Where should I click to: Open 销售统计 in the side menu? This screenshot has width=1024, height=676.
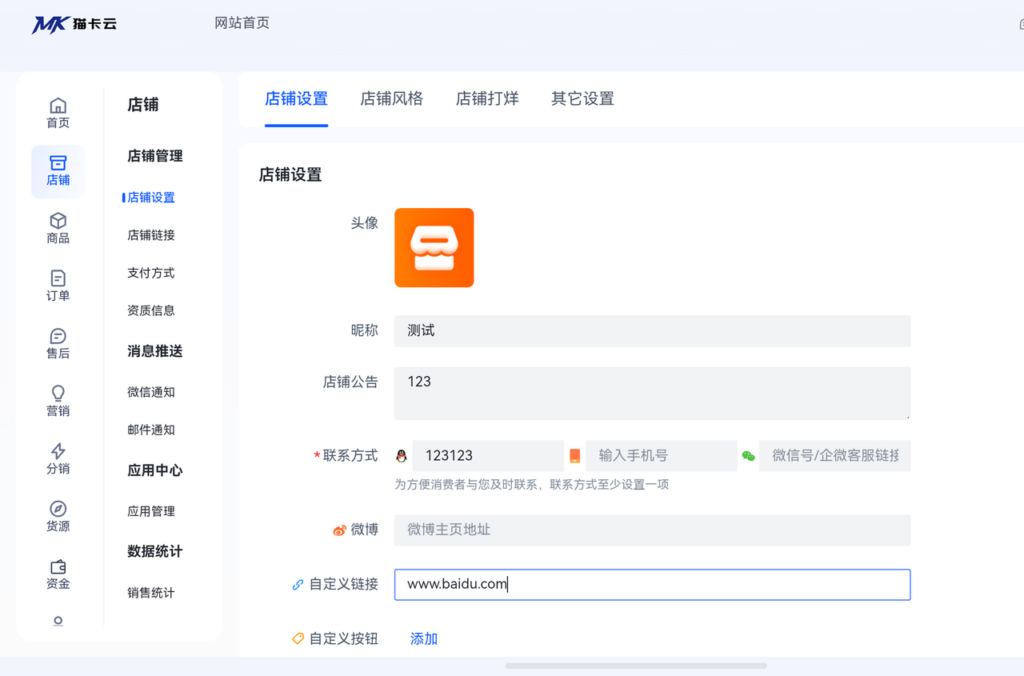coord(151,593)
